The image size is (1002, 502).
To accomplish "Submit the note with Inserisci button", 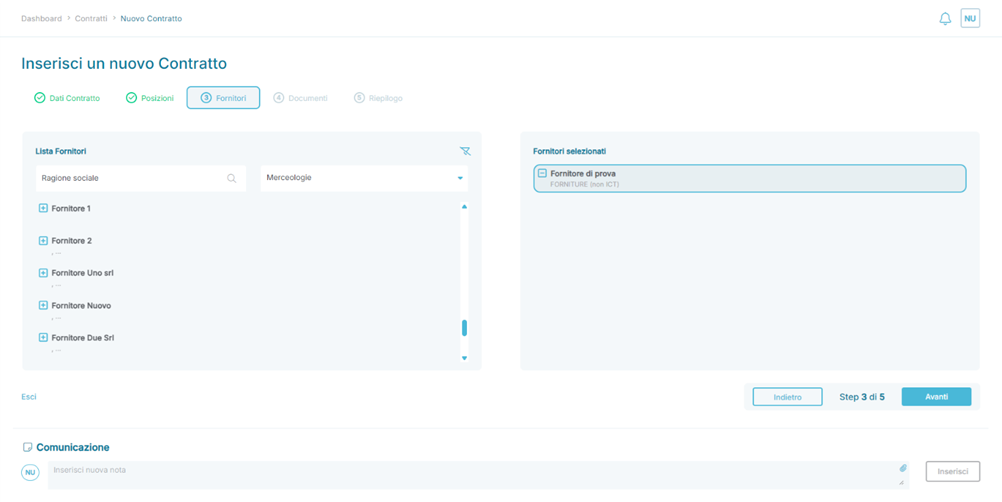I will [x=953, y=472].
